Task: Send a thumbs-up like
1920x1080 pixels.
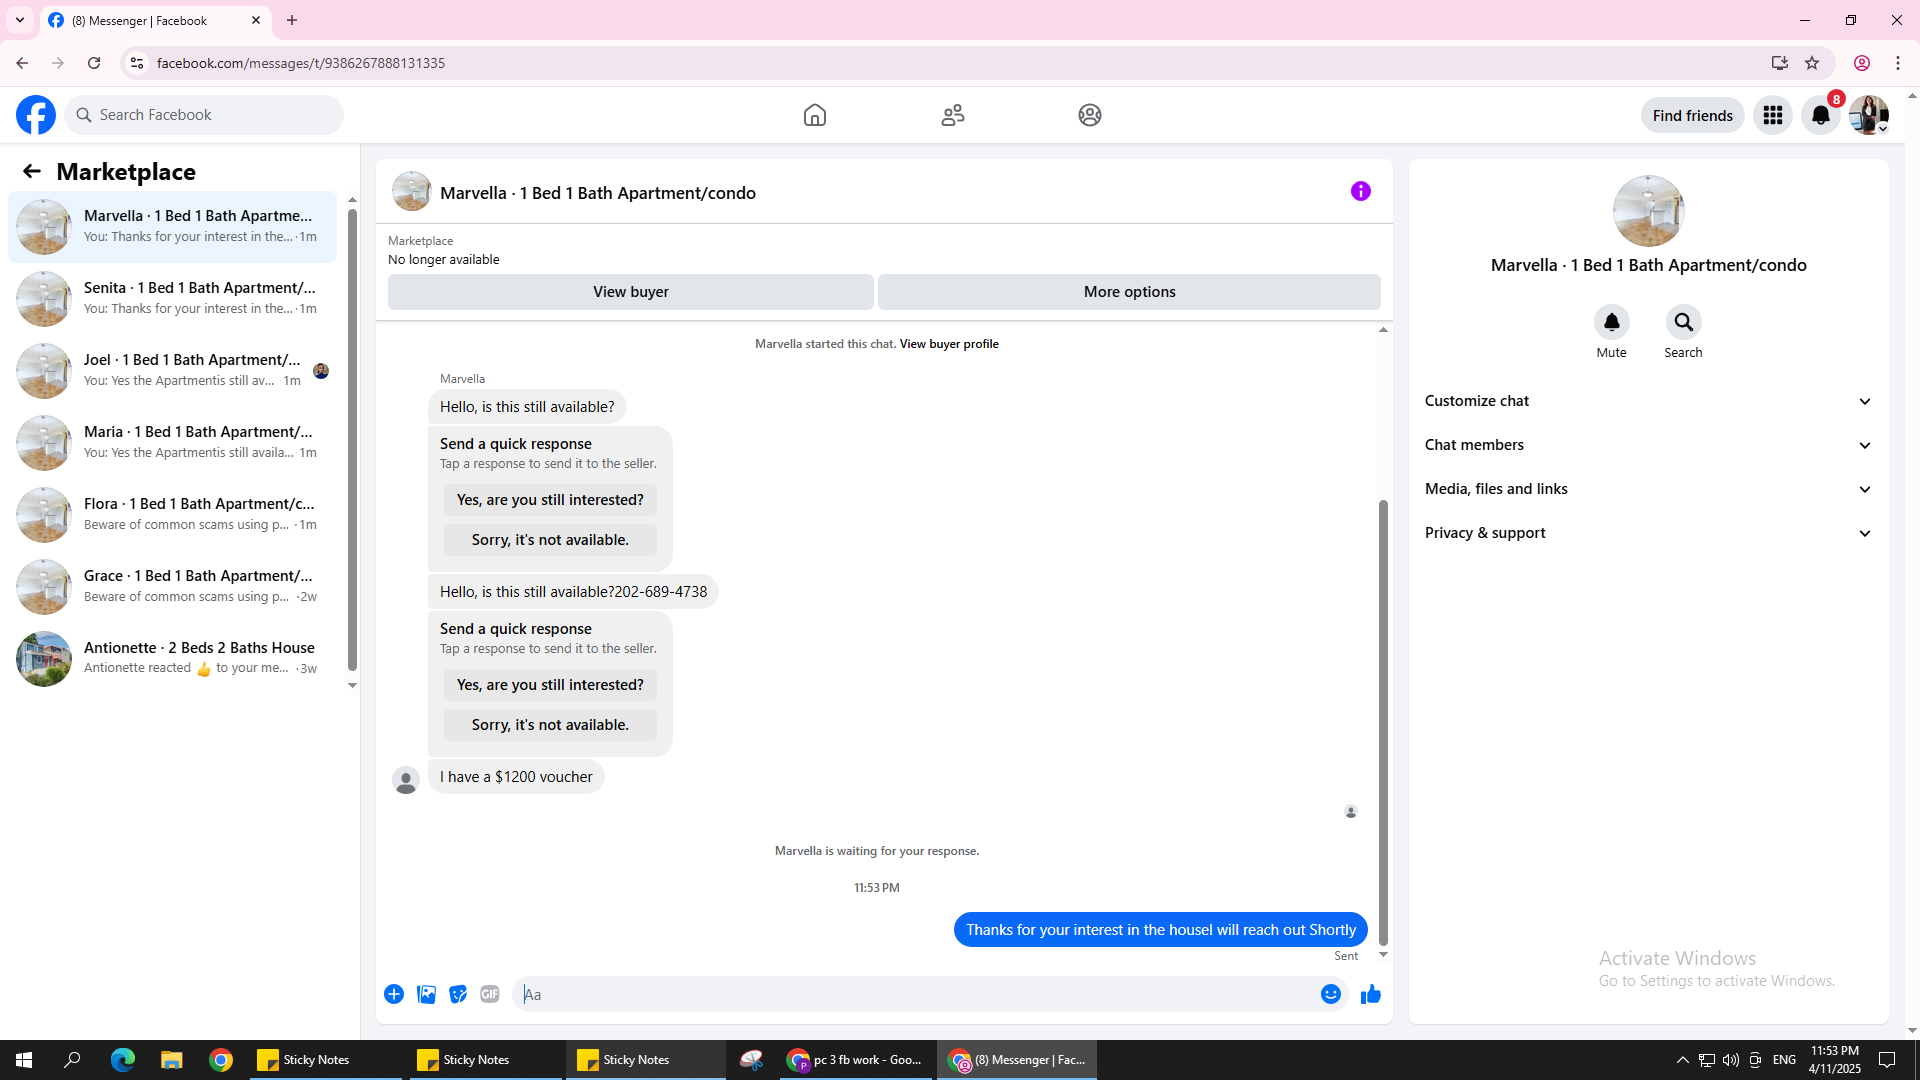Action: coord(1371,994)
